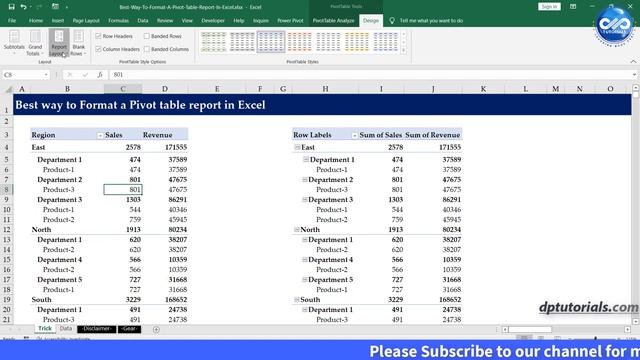Image resolution: width=640 pixels, height=360 pixels.
Task: Expand the PivotTable Styles gallery
Action: [x=404, y=50]
